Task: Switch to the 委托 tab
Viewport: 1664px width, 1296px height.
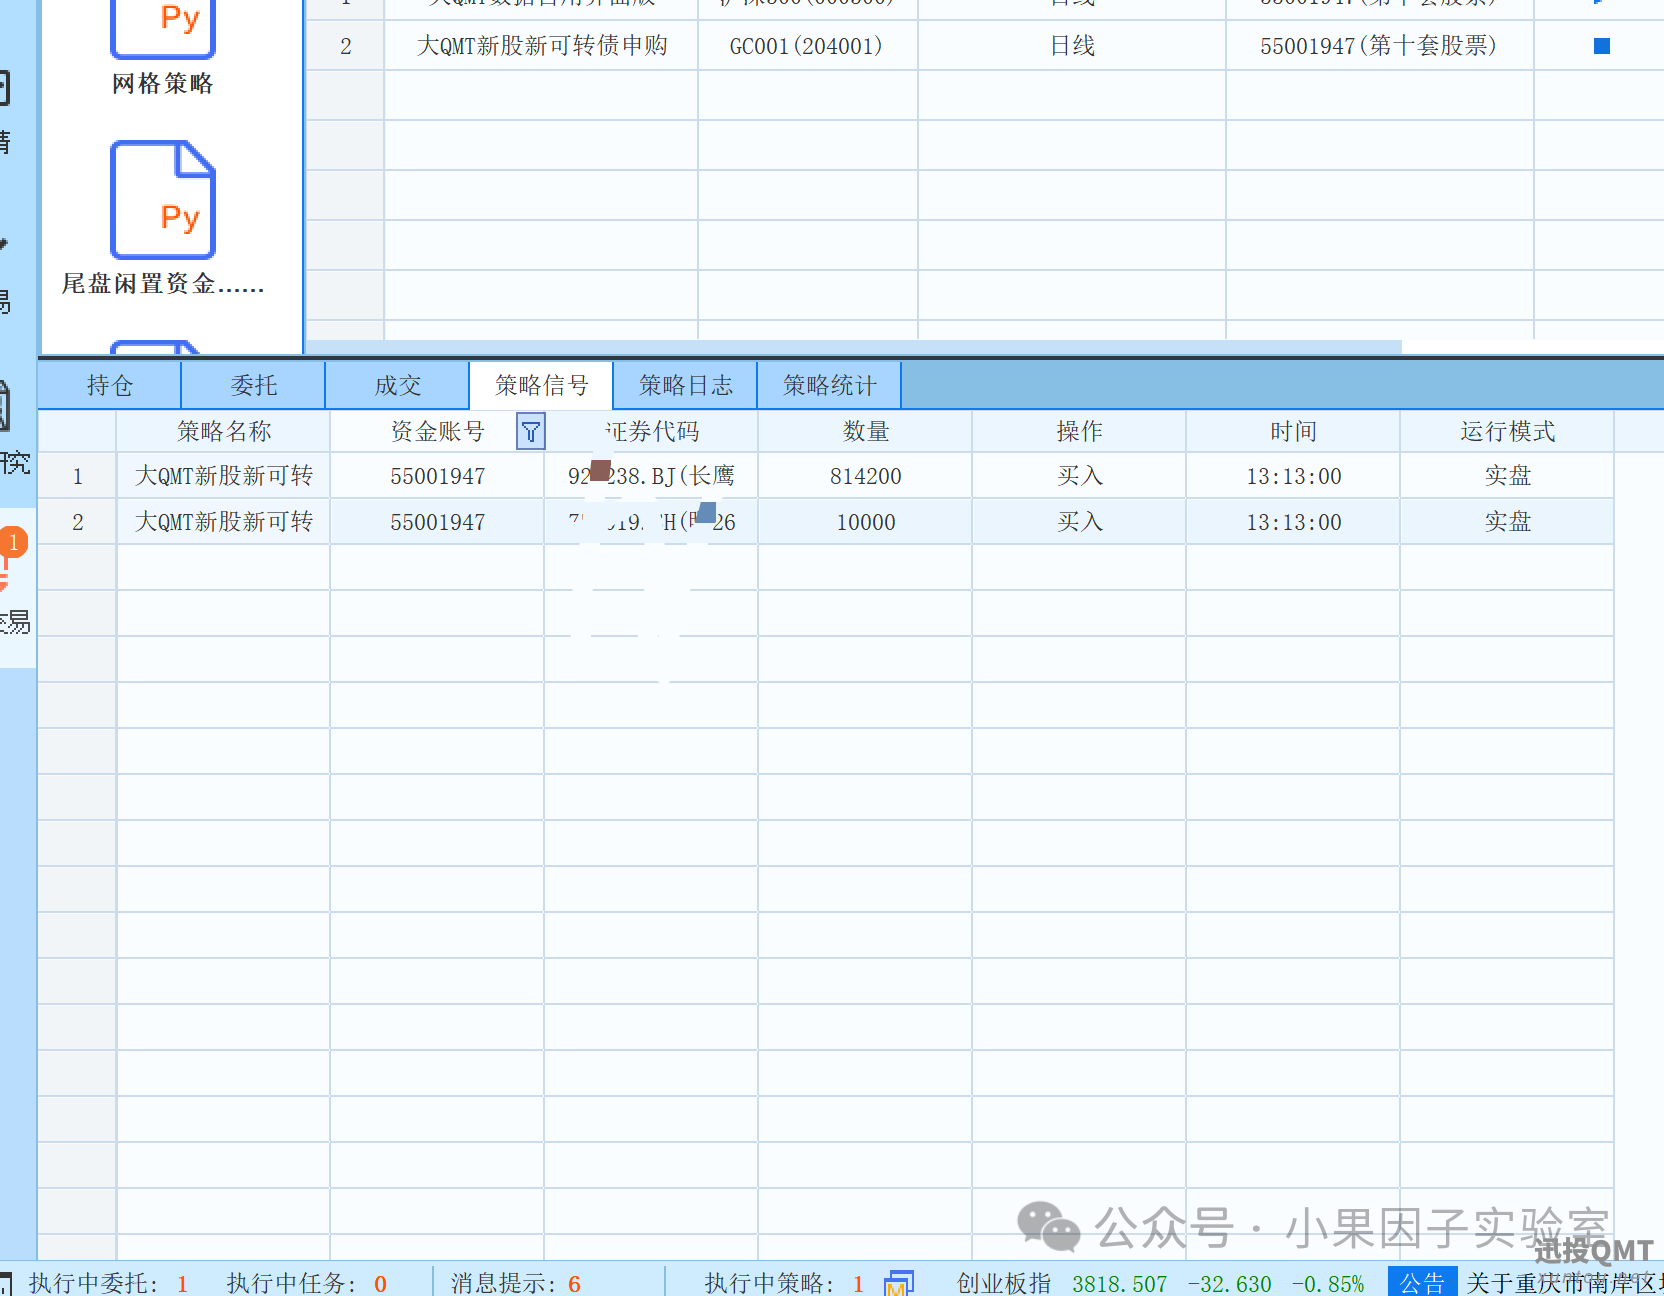Action: 254,386
